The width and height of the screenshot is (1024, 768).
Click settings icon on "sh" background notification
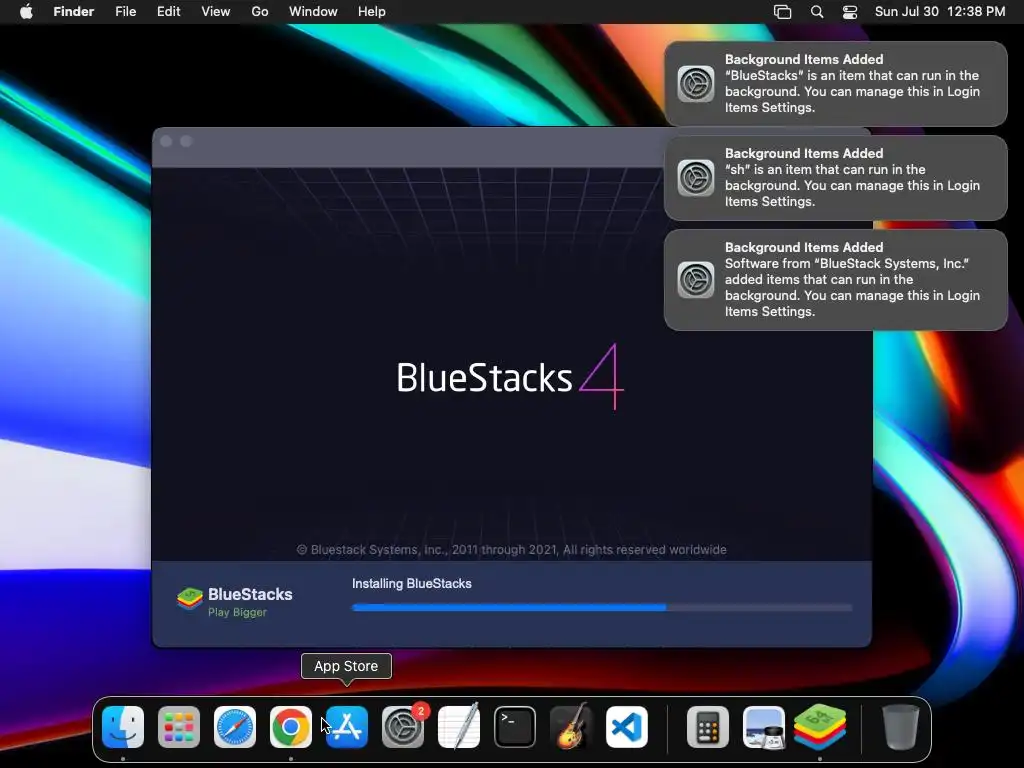coord(696,178)
